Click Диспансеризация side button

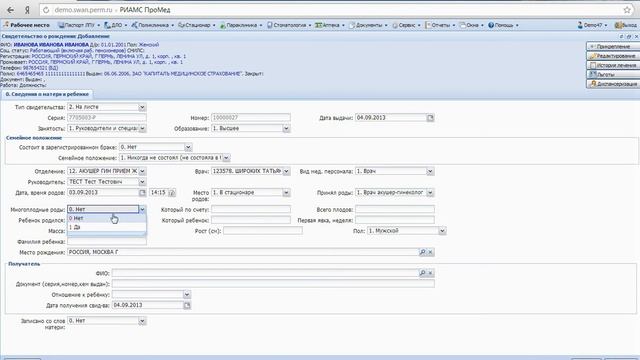click(x=613, y=84)
